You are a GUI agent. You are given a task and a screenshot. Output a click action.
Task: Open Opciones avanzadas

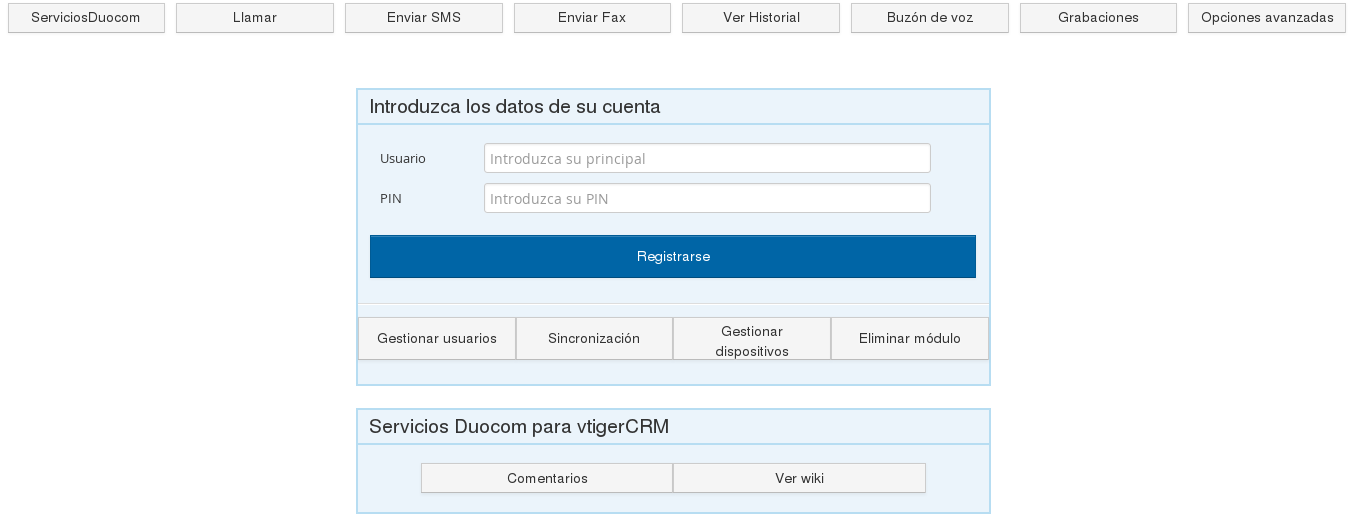[1267, 18]
